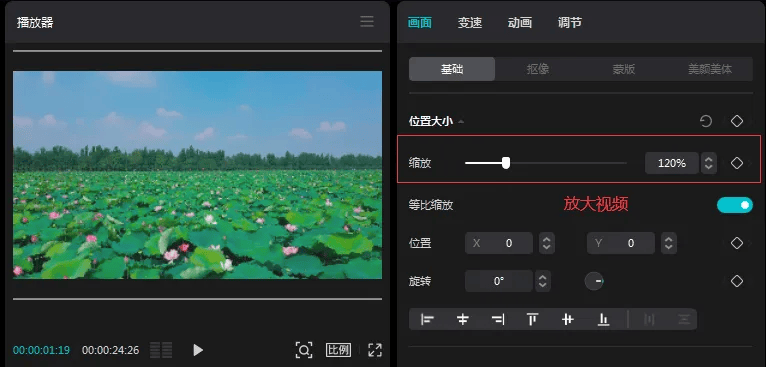This screenshot has width=766, height=367.
Task: Switch to the 动画 tab
Action: 519,22
